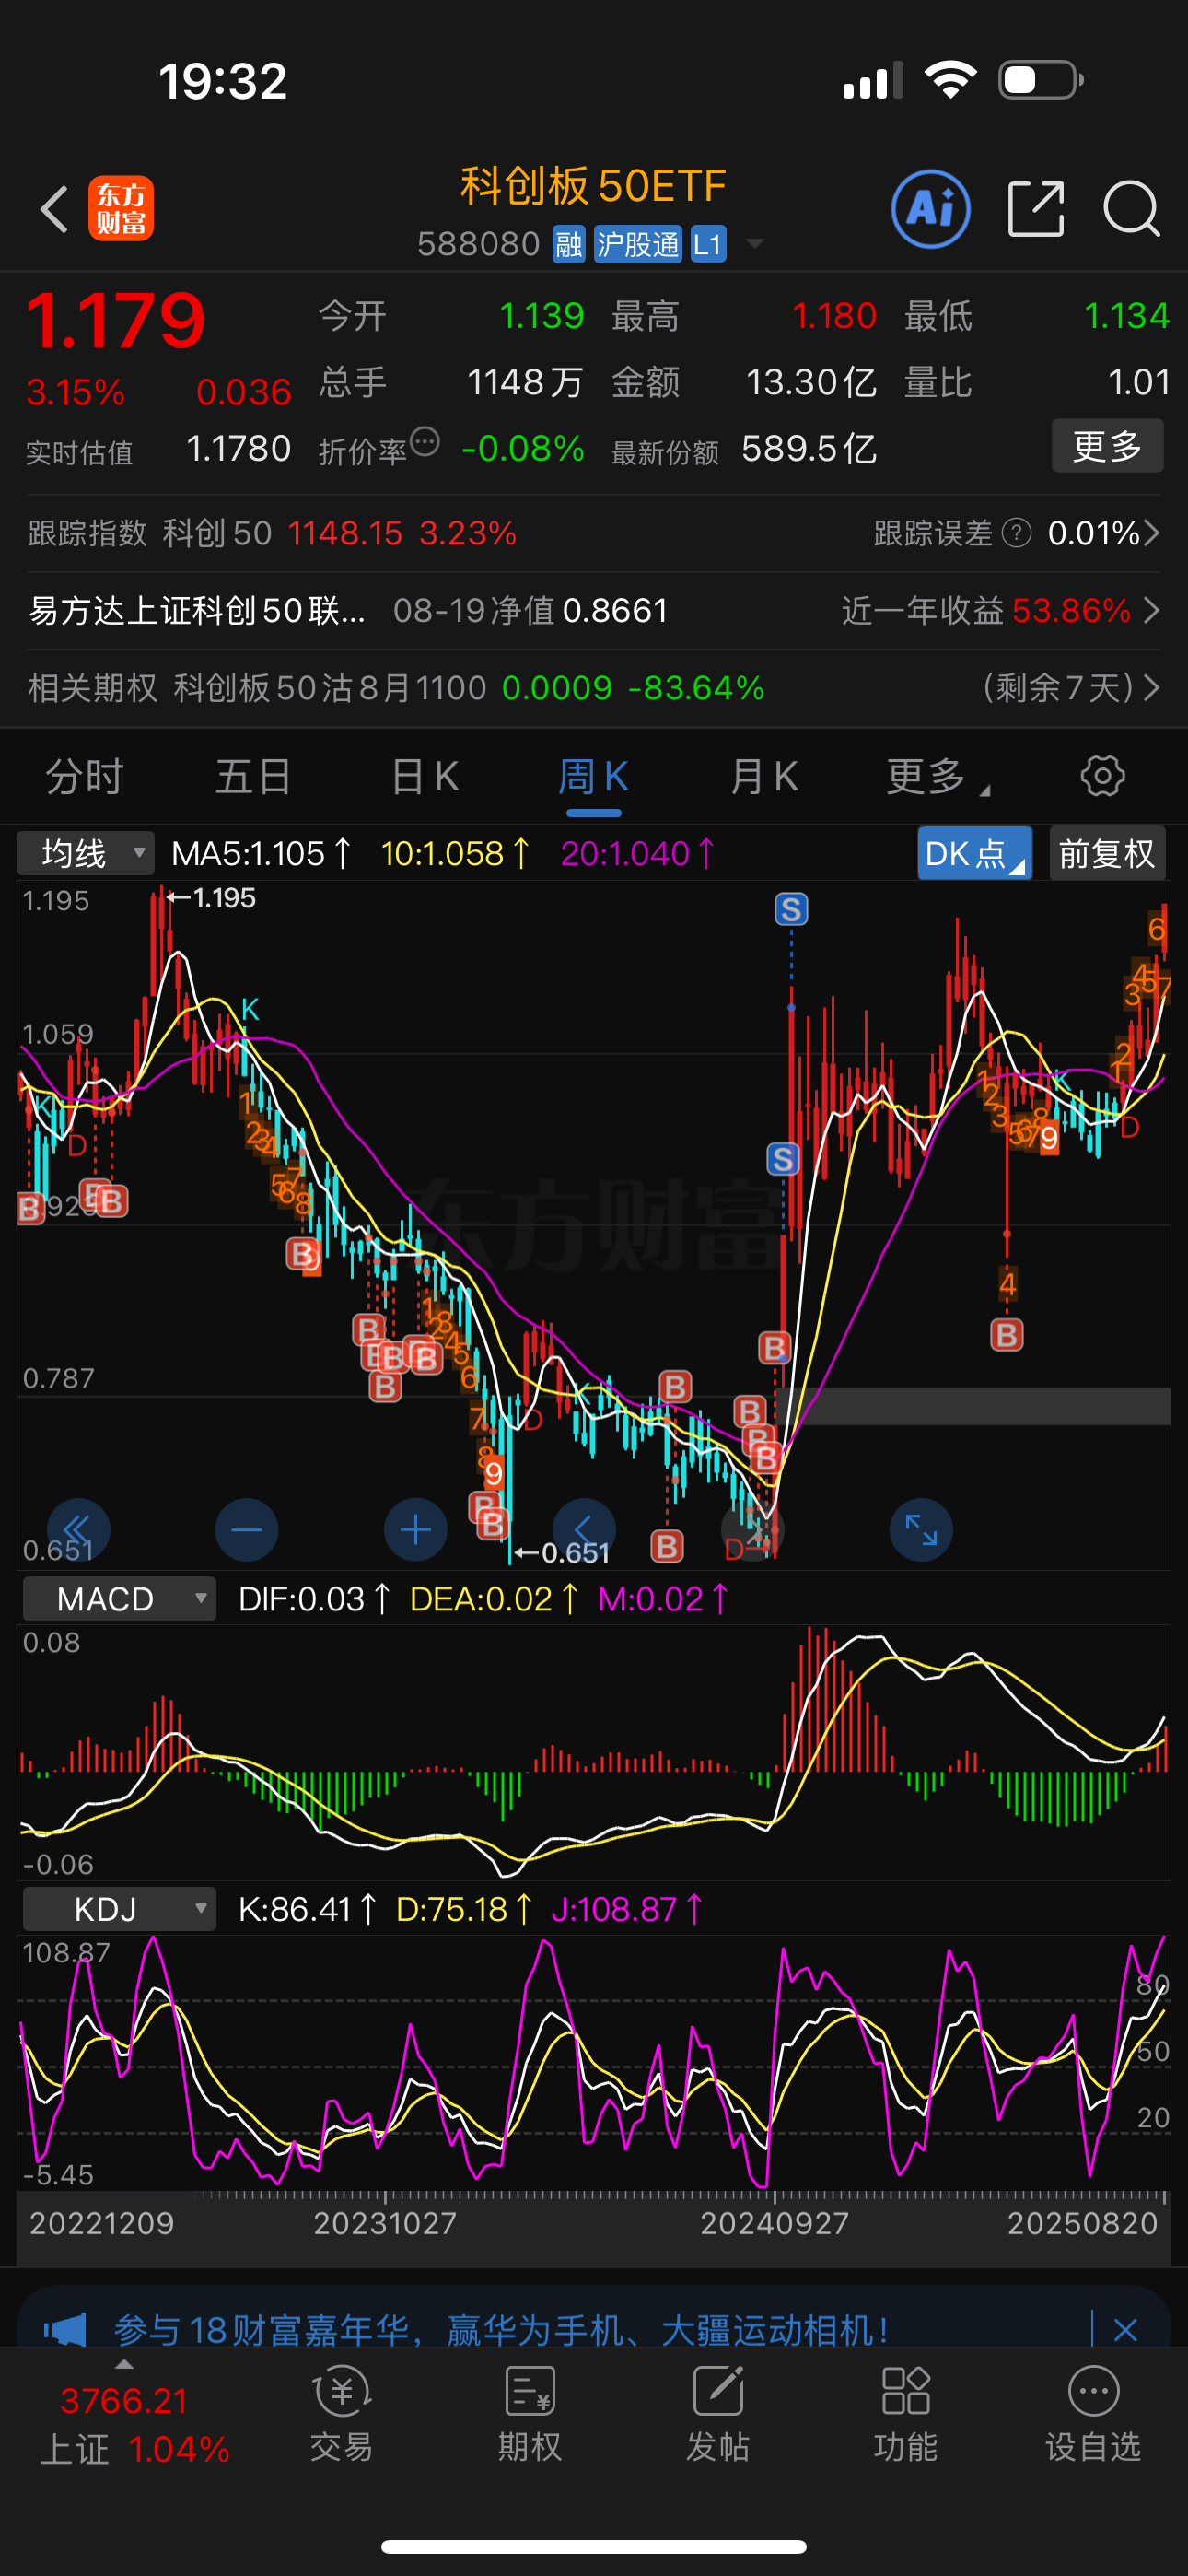The image size is (1188, 2576).
Task: Zoom out chart with minus button
Action: point(246,1529)
